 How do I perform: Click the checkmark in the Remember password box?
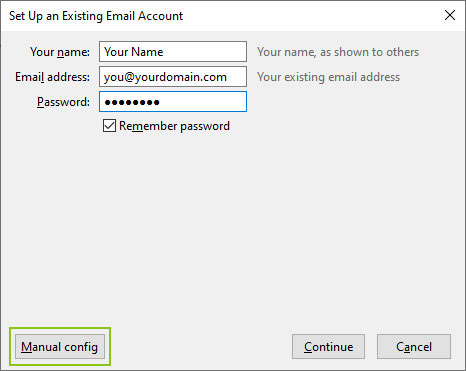click(109, 126)
